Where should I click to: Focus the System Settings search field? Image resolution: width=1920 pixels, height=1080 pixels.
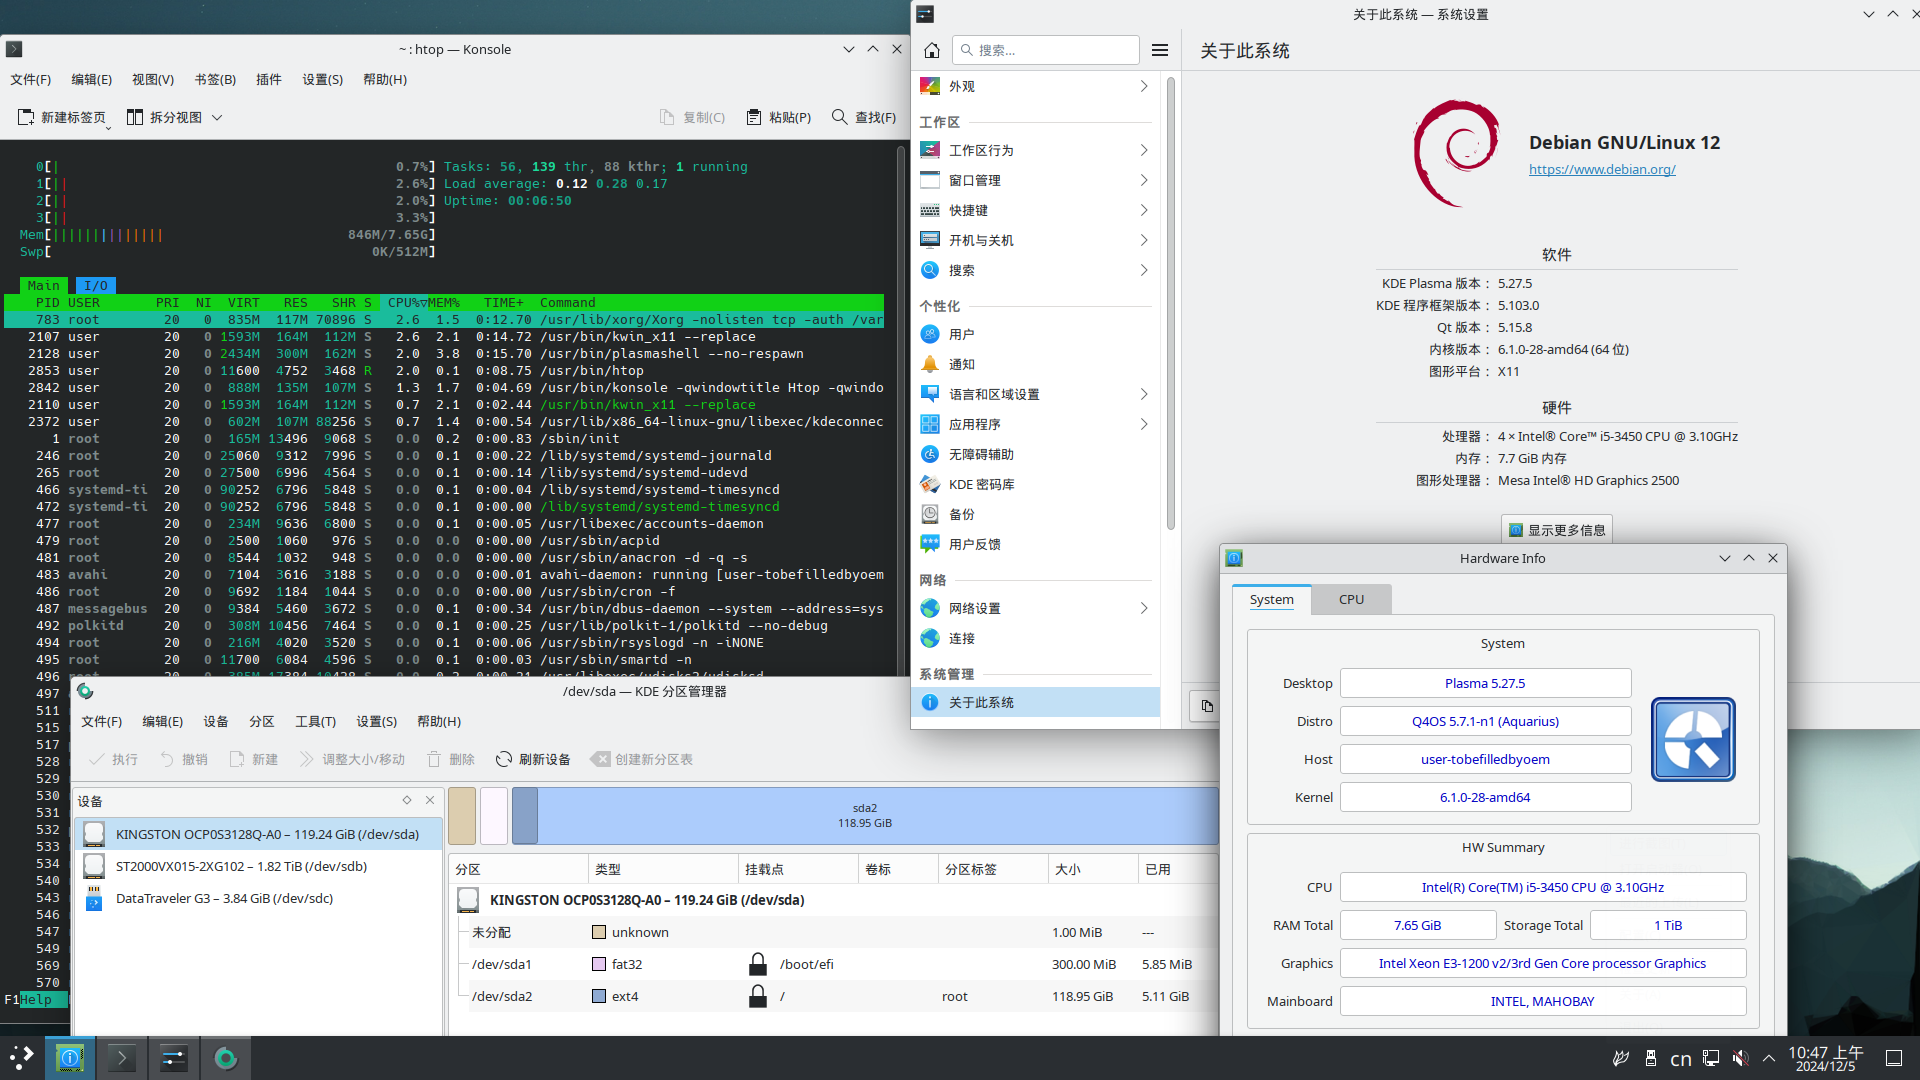[x=1046, y=50]
